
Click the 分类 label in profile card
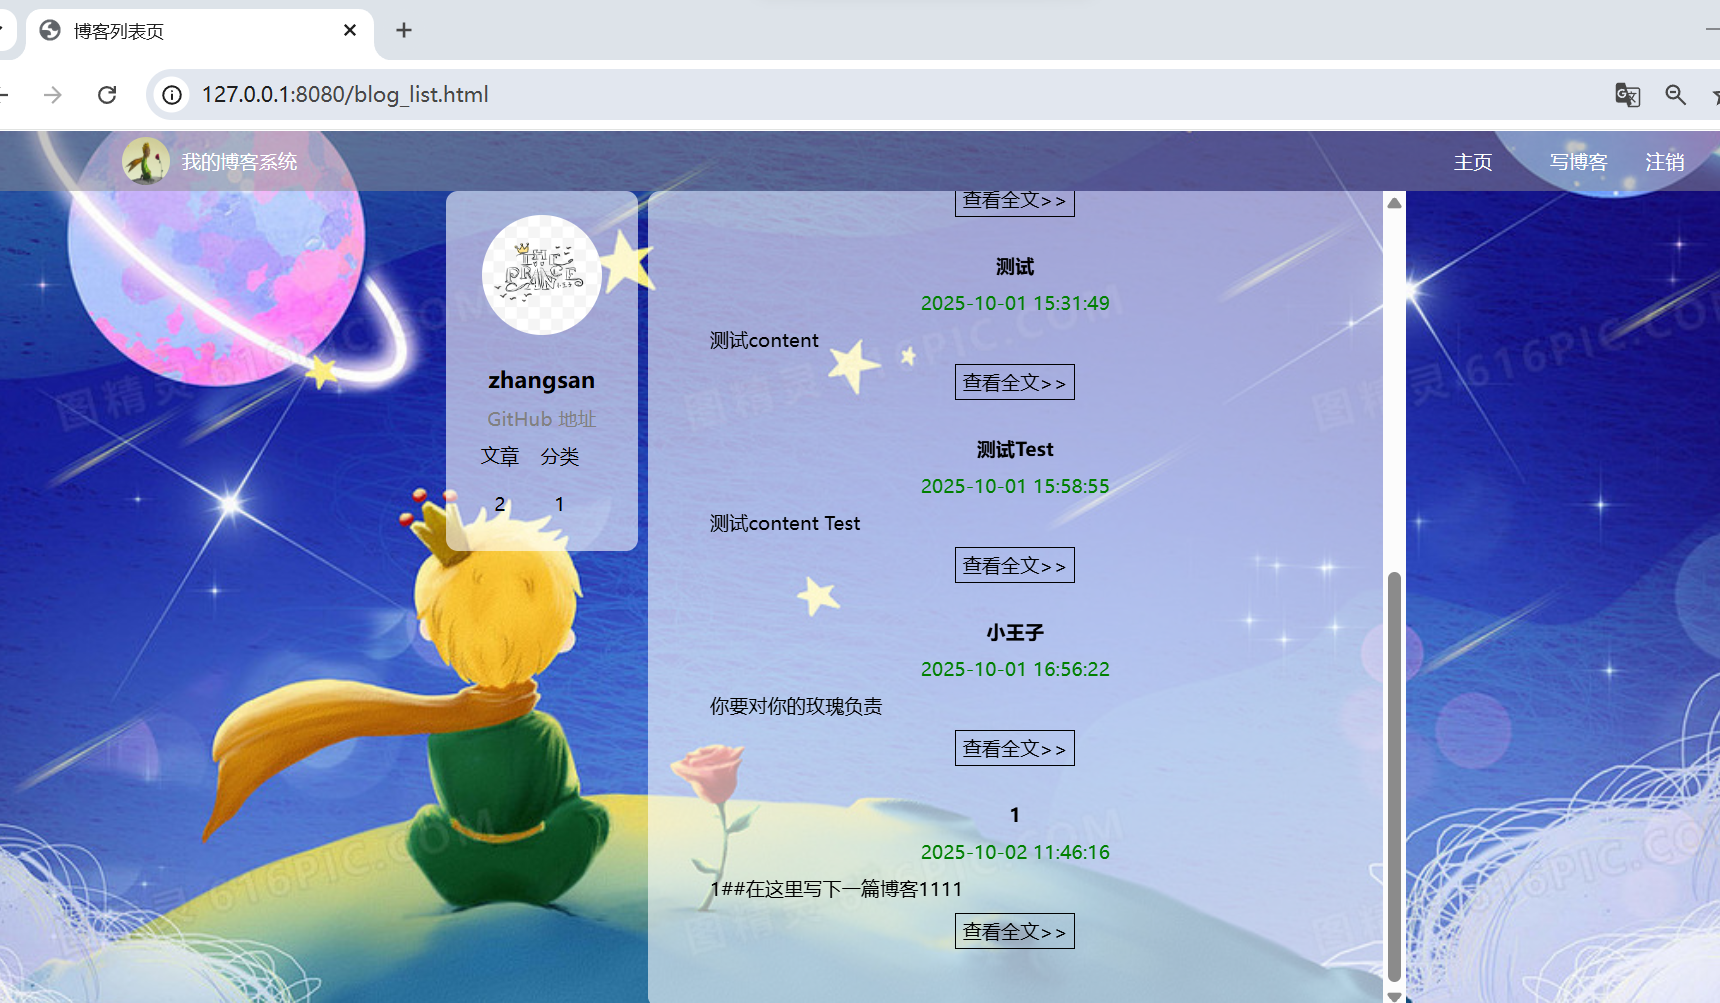point(560,456)
